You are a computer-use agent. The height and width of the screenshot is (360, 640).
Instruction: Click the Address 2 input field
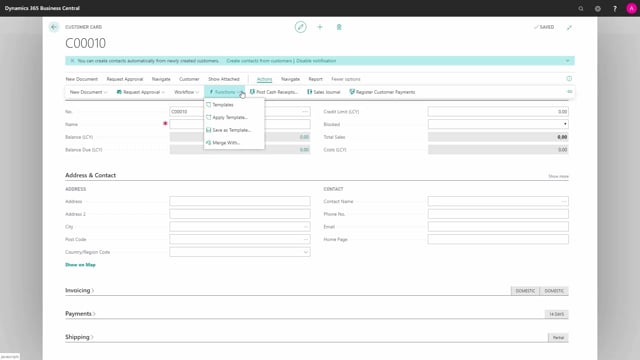click(240, 214)
